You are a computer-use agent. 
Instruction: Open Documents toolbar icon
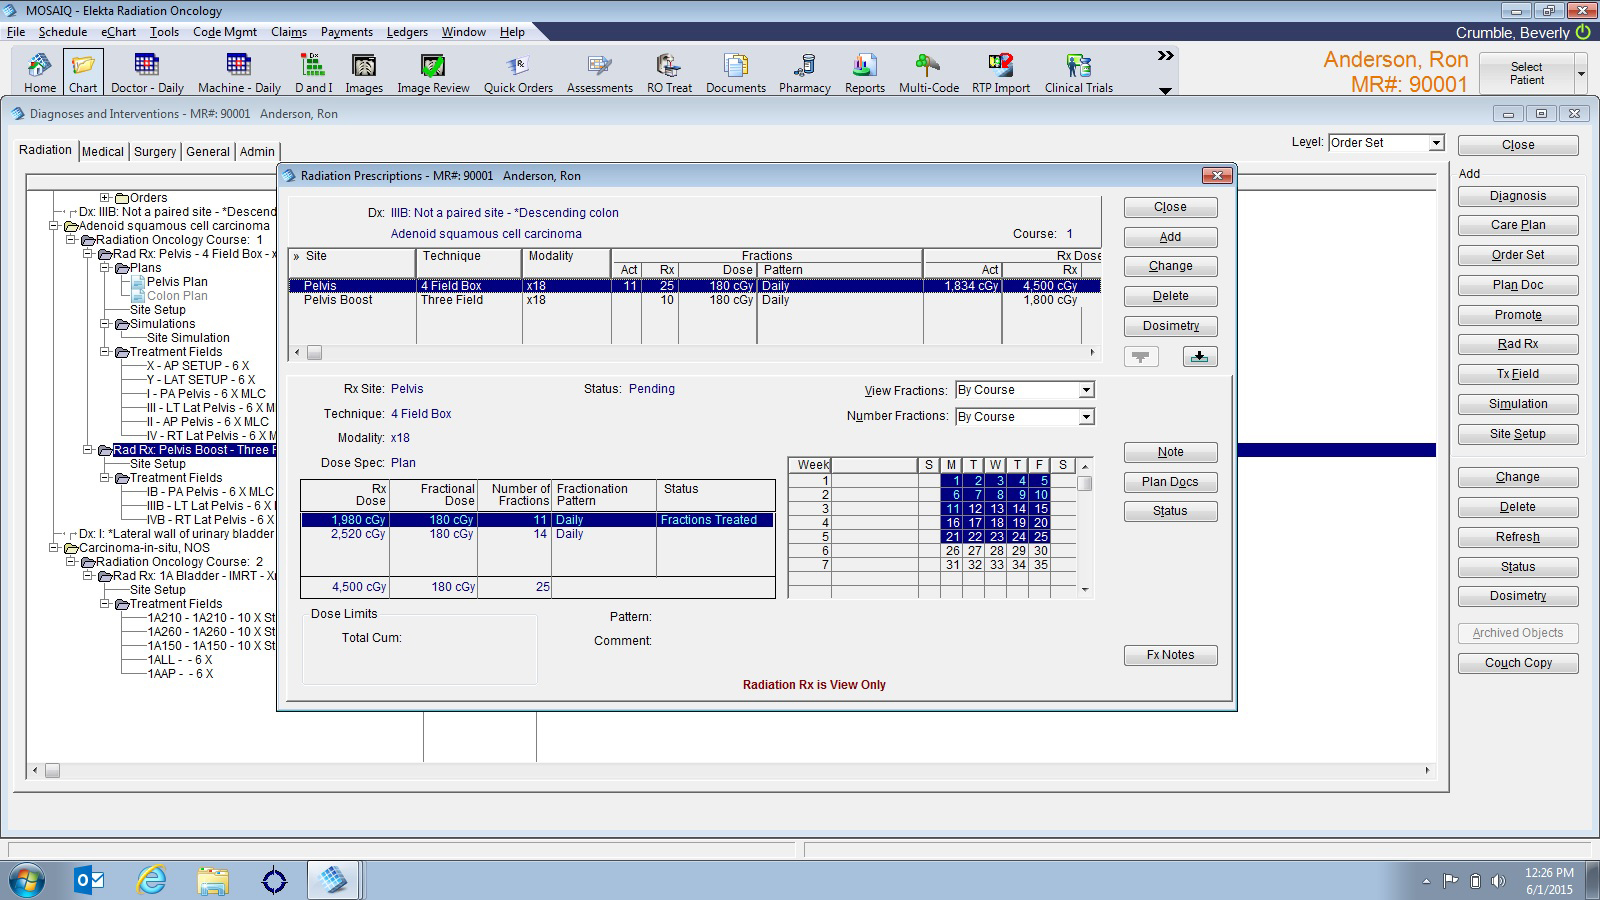[736, 73]
